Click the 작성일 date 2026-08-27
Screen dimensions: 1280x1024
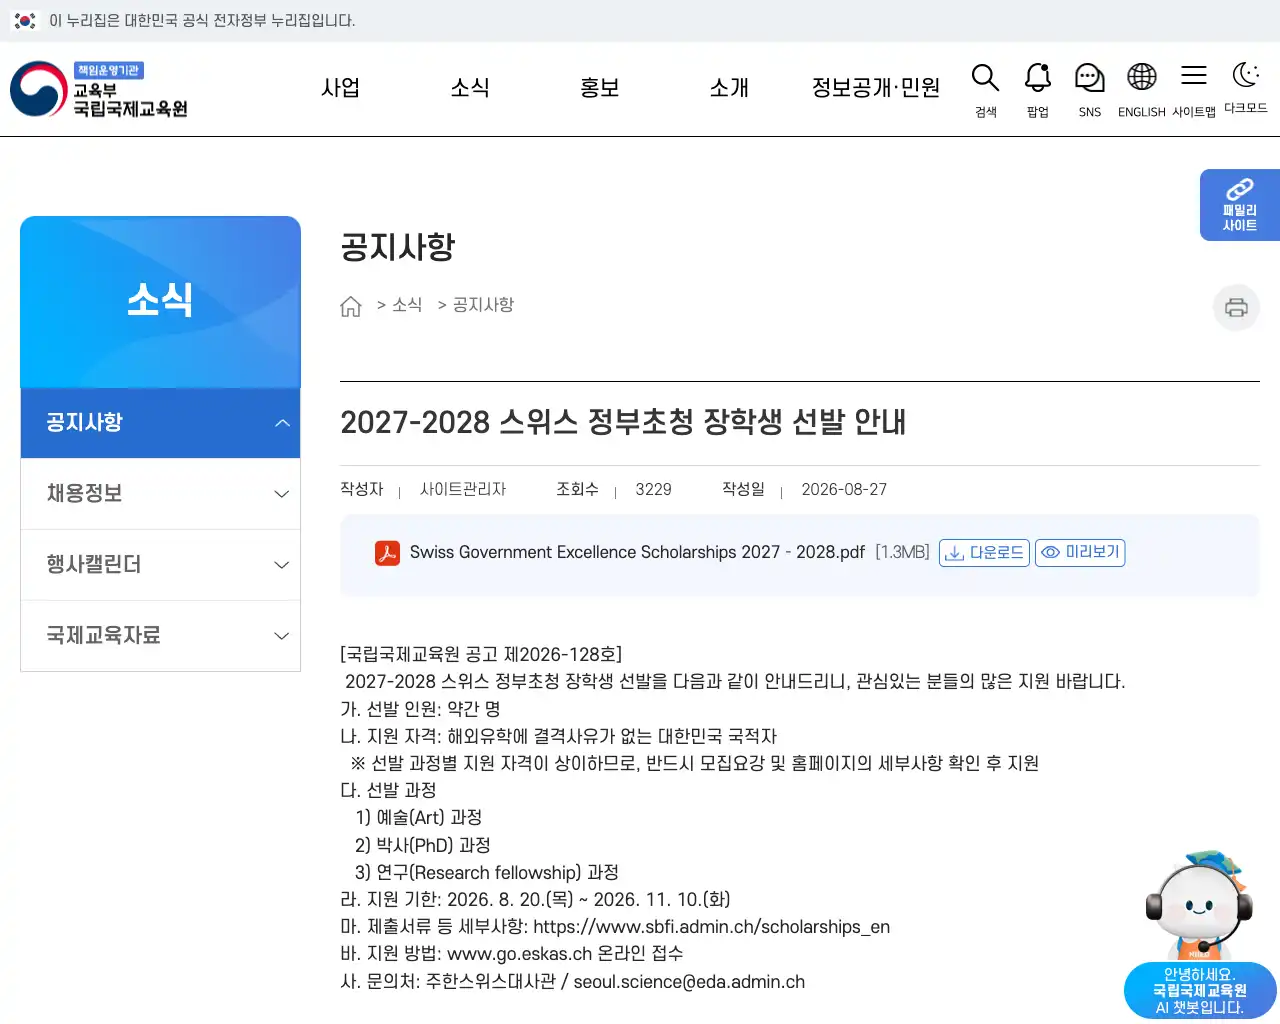(844, 490)
